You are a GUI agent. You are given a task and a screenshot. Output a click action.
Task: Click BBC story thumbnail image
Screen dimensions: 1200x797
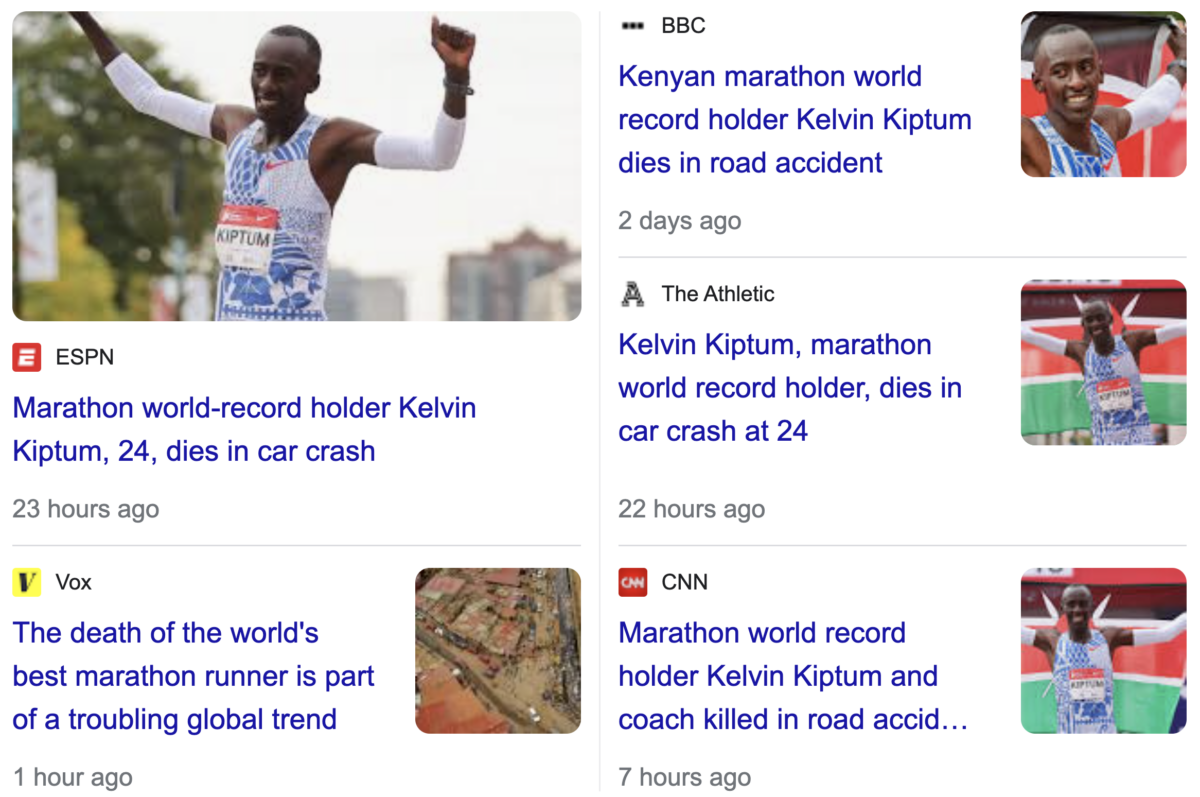pyautogui.click(x=1103, y=94)
